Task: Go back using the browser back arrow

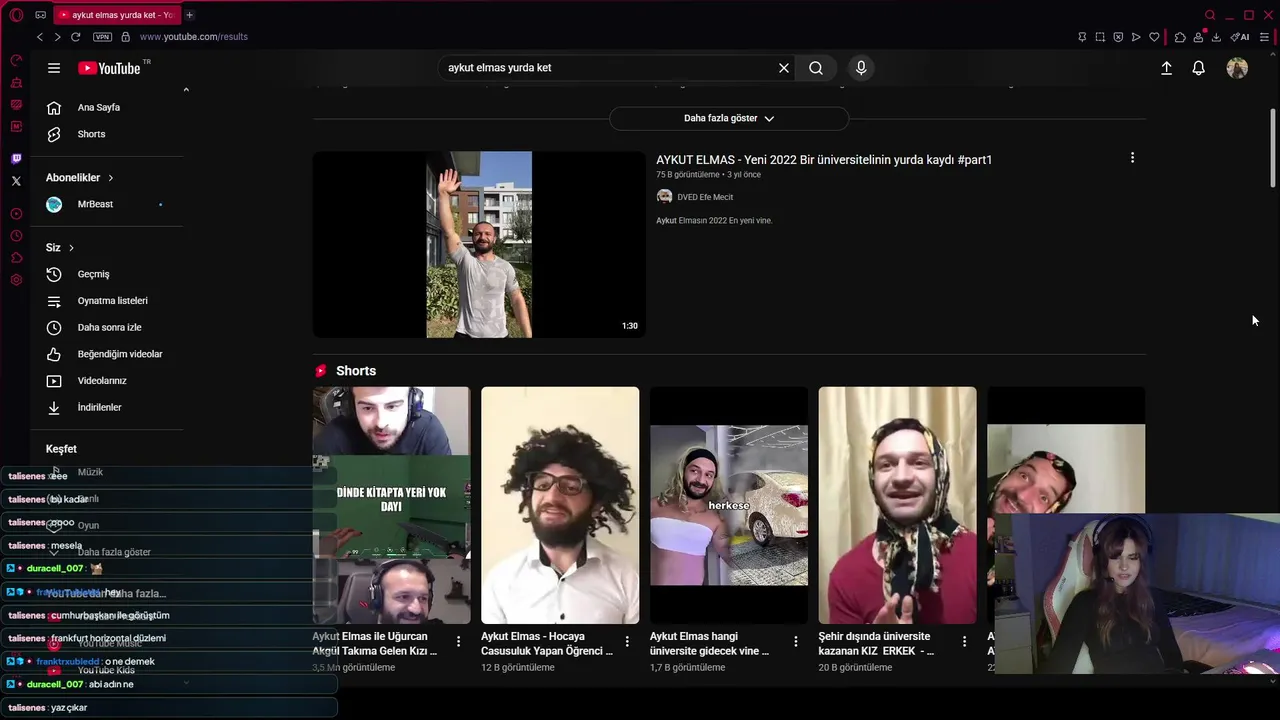Action: [x=40, y=37]
